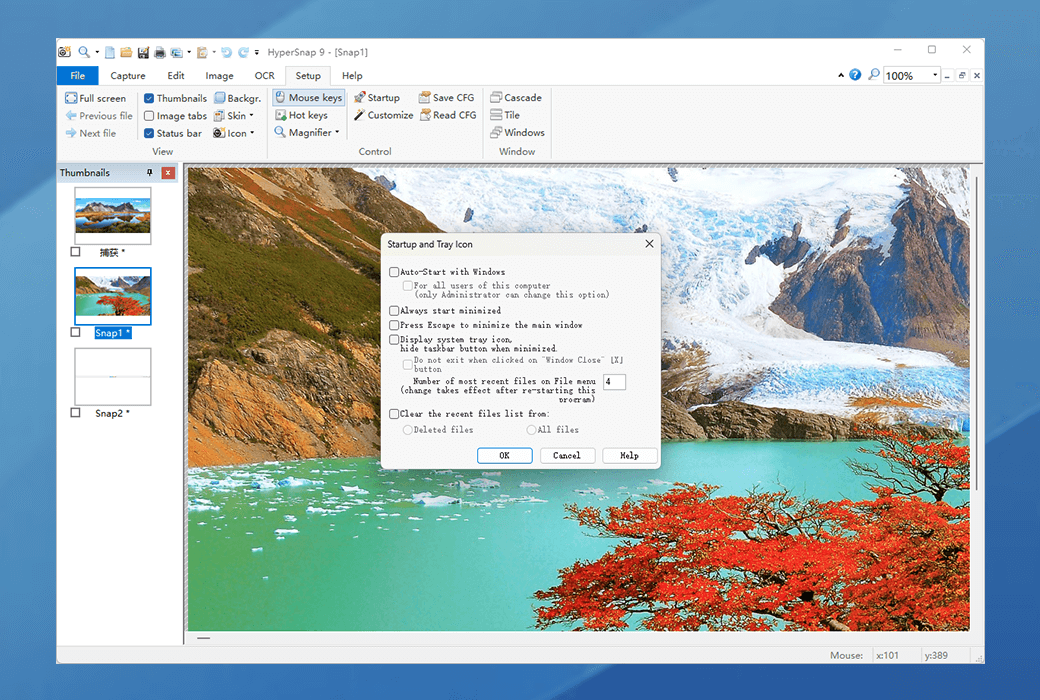
Task: Go to the Next file
Action: point(90,133)
